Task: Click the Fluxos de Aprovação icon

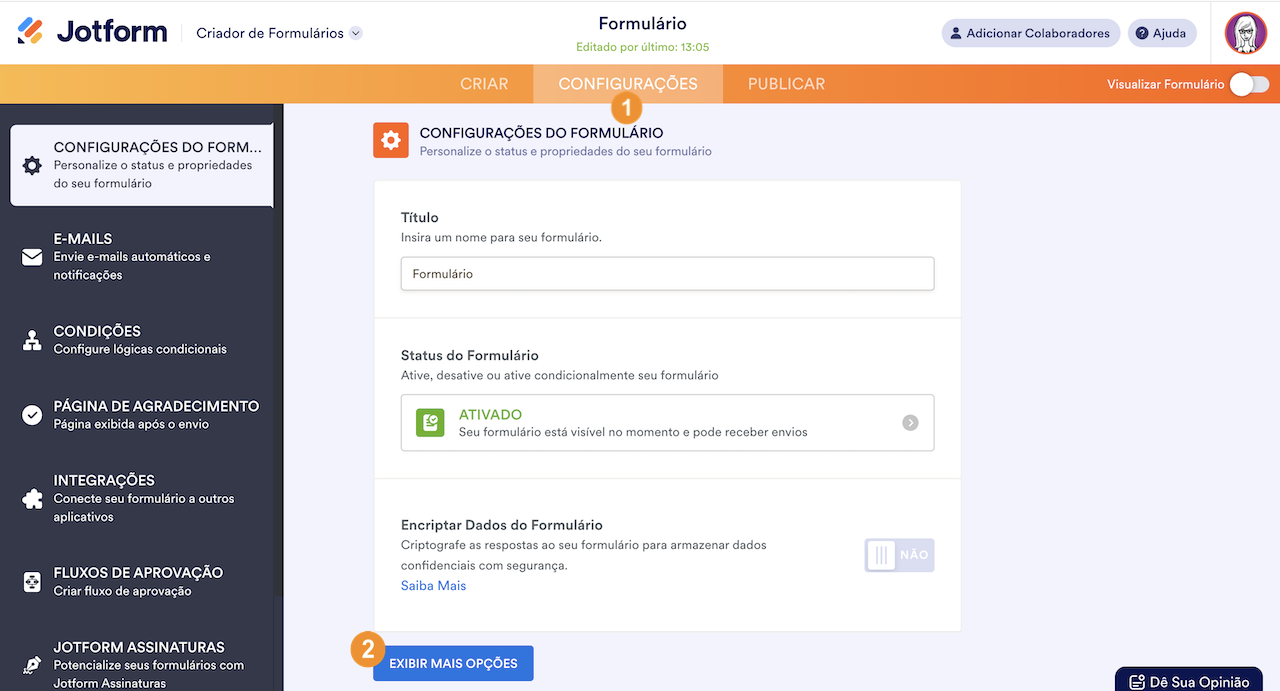Action: pyautogui.click(x=32, y=581)
